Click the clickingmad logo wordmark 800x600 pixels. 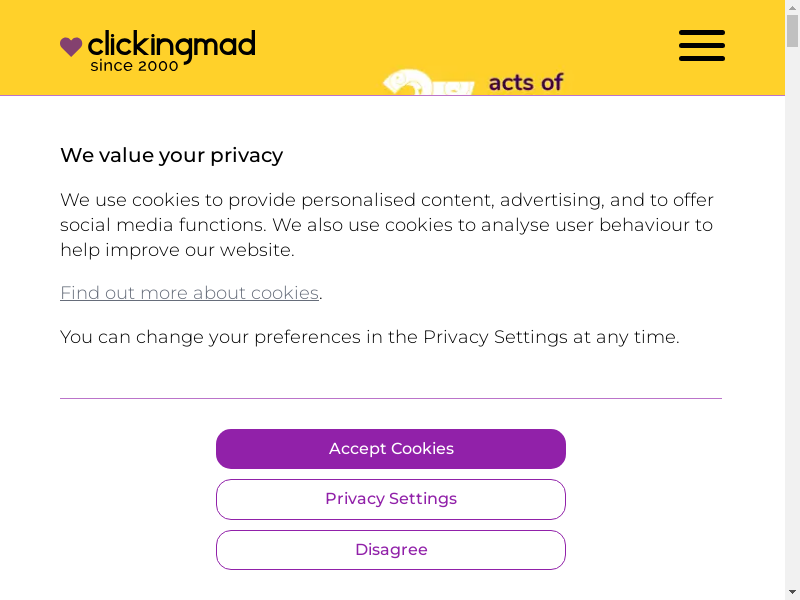(x=171, y=44)
